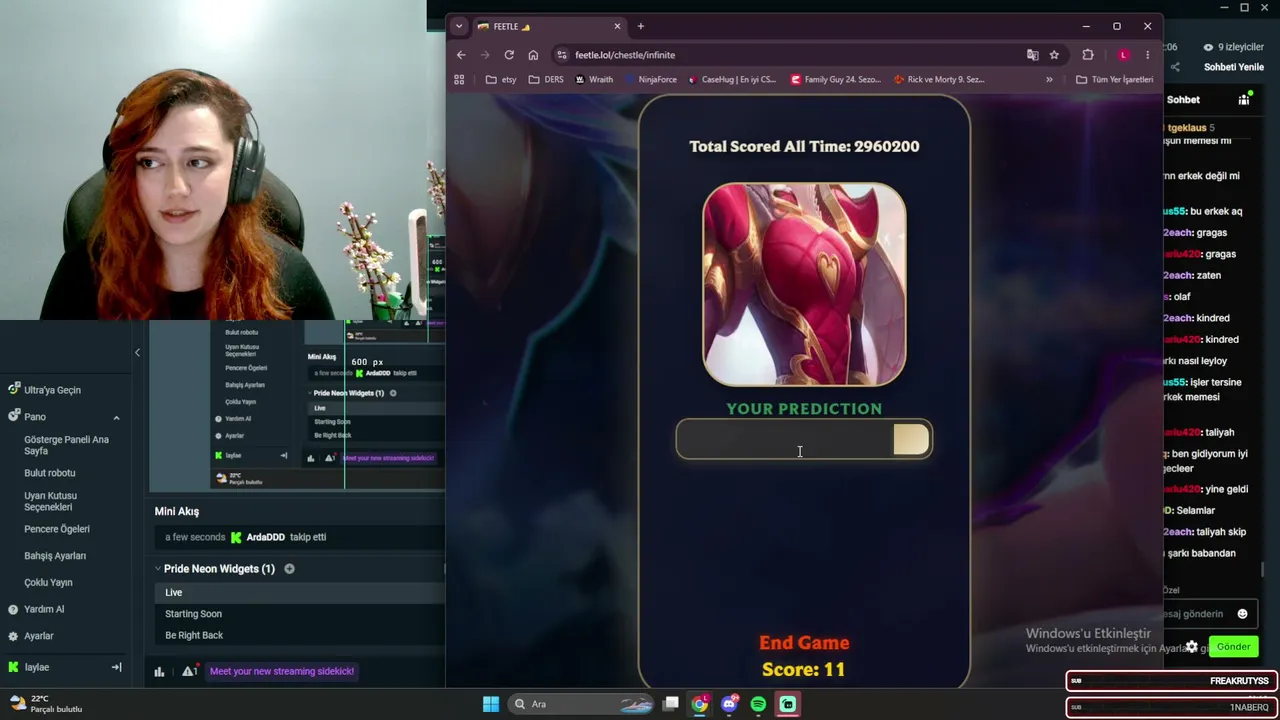Image resolution: width=1280 pixels, height=720 pixels.
Task: Open Spotify from the taskbar
Action: click(758, 704)
